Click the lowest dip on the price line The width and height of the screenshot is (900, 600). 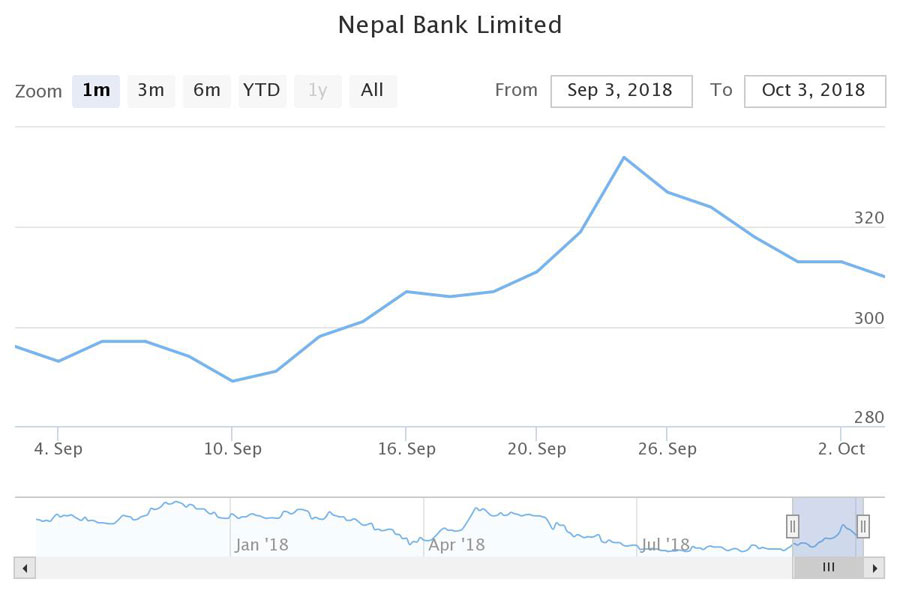tap(232, 381)
